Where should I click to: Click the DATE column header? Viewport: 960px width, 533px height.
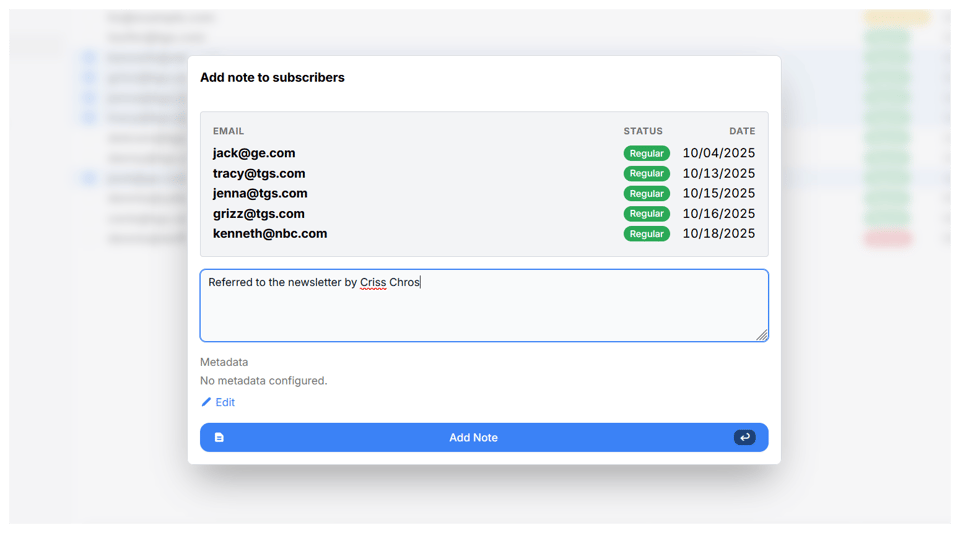pos(742,131)
